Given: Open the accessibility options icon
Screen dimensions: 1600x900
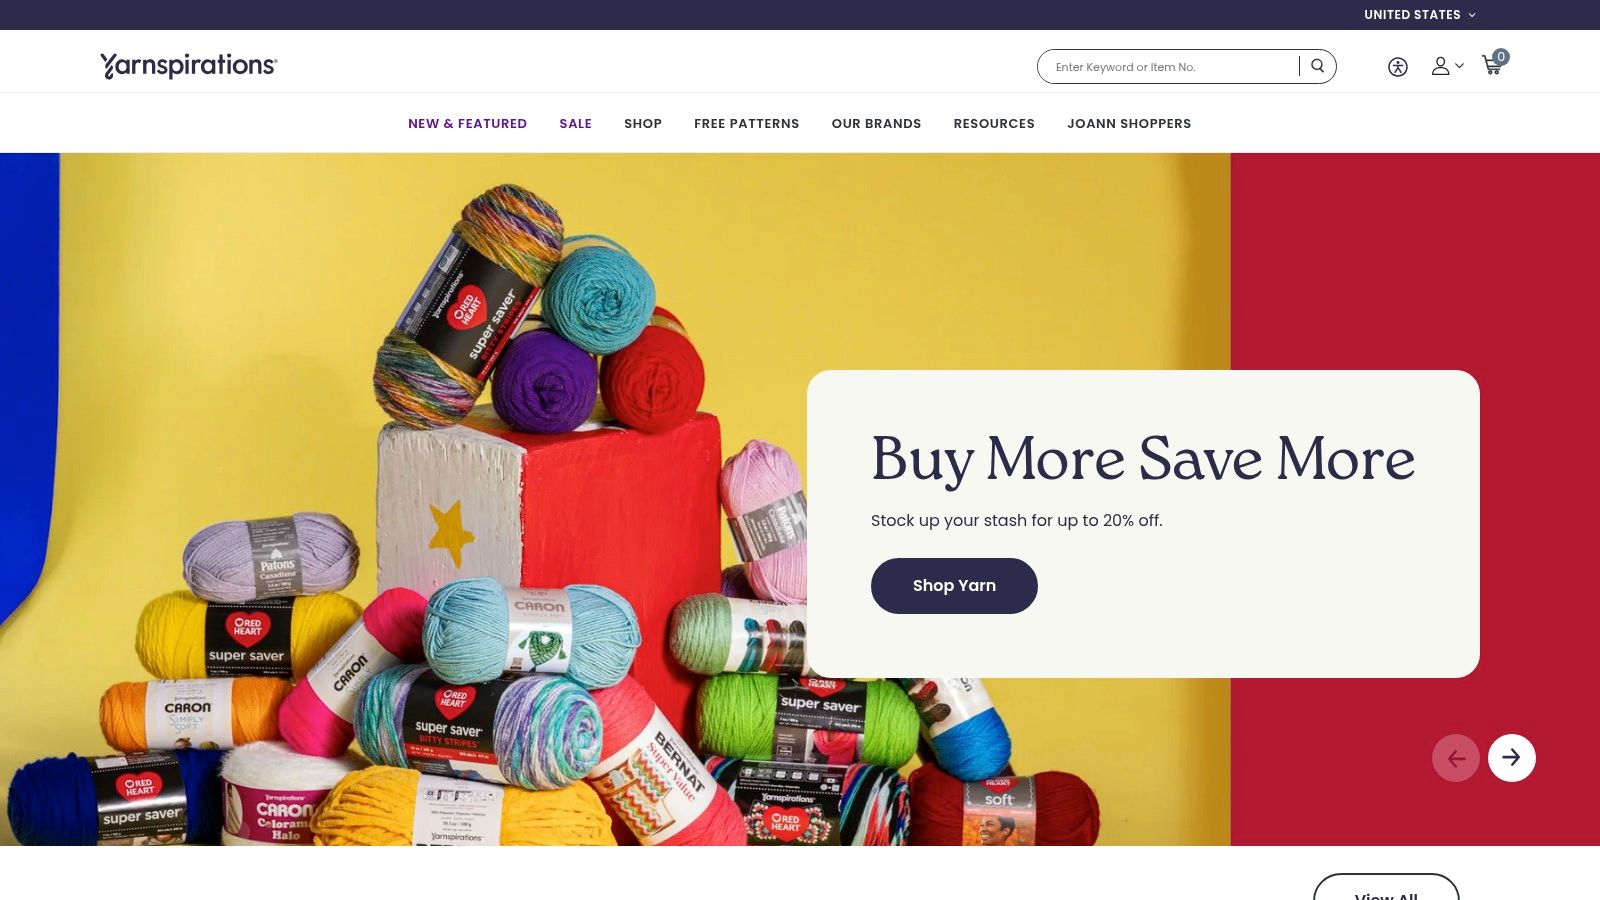Looking at the screenshot, I should coord(1398,67).
